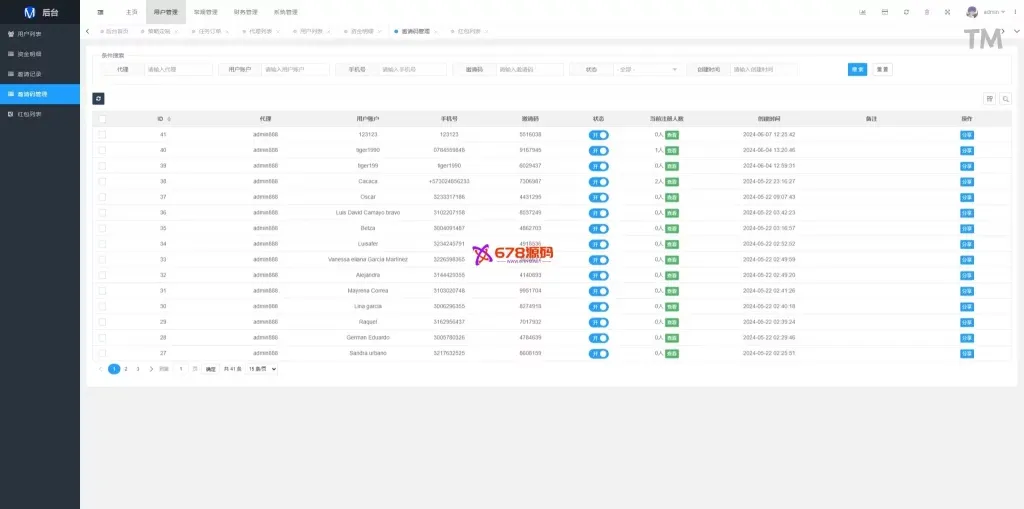Collapse the sidebar with the menu icon
This screenshot has width=1024, height=509.
click(x=100, y=12)
